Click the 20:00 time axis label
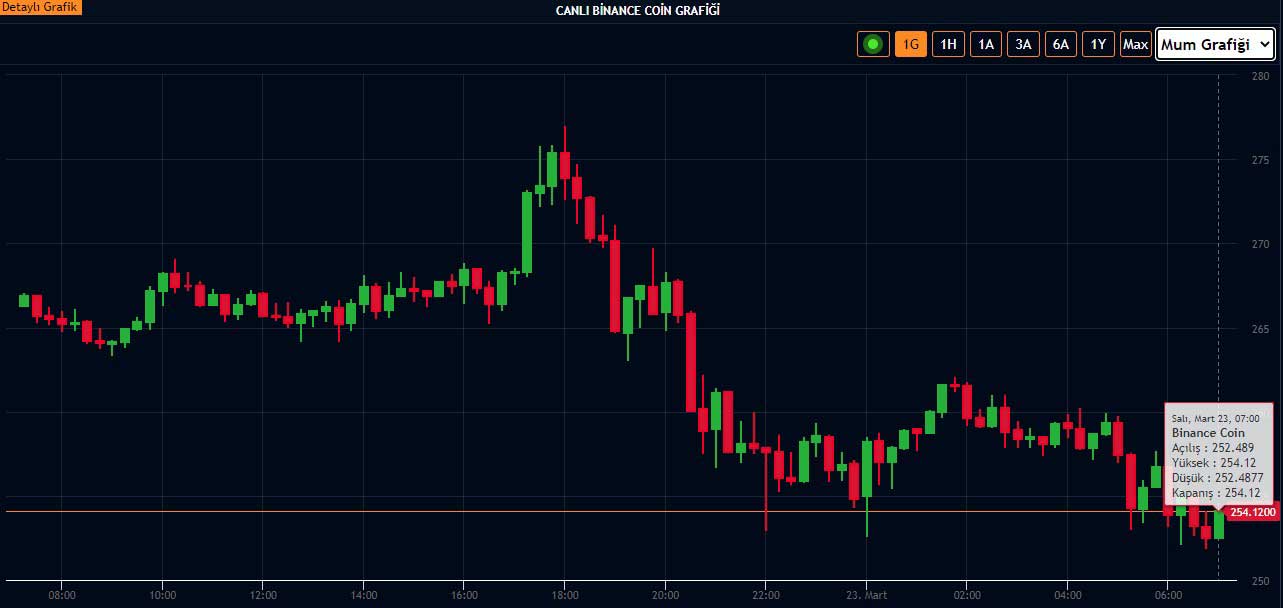The width and height of the screenshot is (1283, 608). pos(665,594)
